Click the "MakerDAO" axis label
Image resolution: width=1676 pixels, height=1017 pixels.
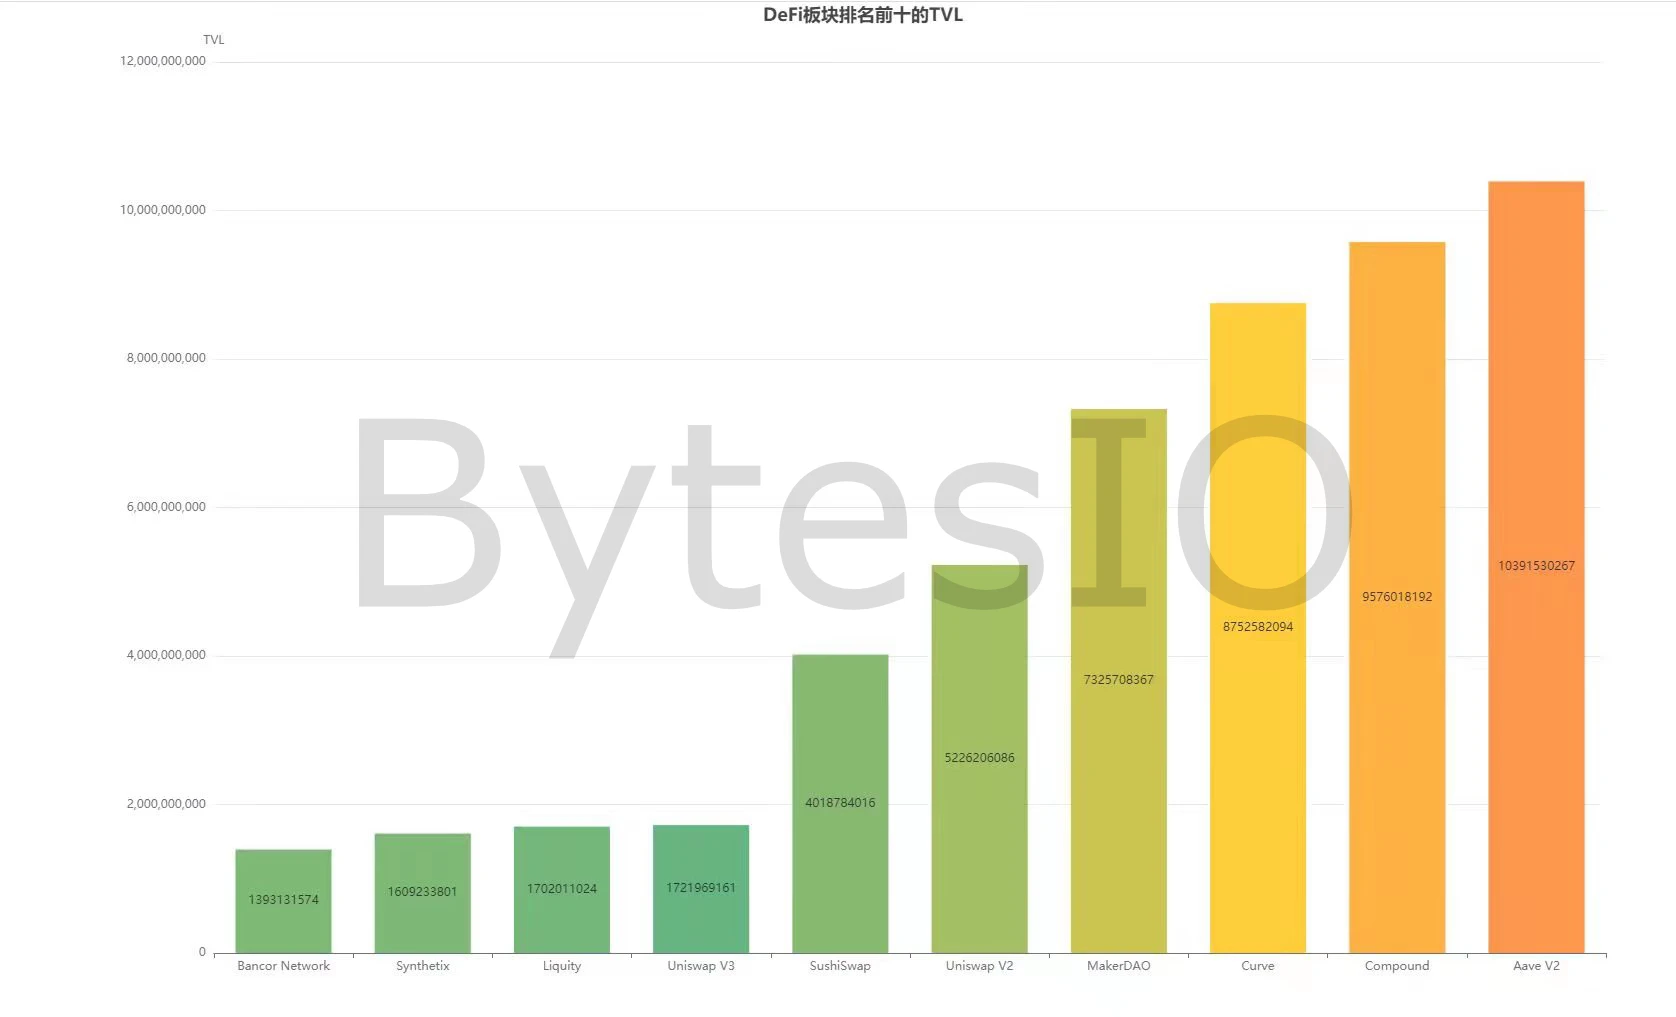click(1119, 966)
